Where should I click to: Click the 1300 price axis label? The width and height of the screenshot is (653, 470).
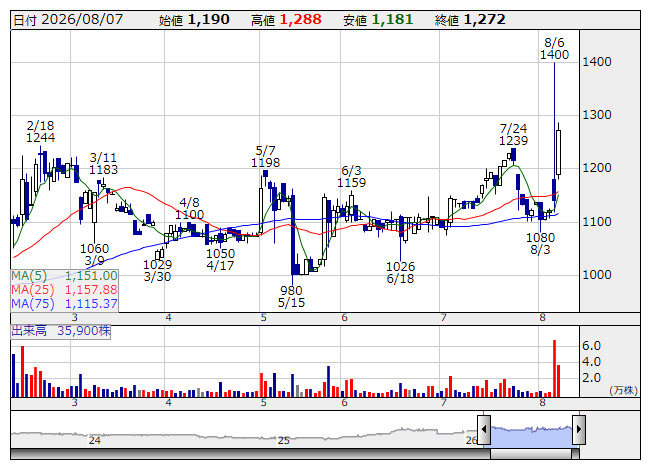[597, 115]
